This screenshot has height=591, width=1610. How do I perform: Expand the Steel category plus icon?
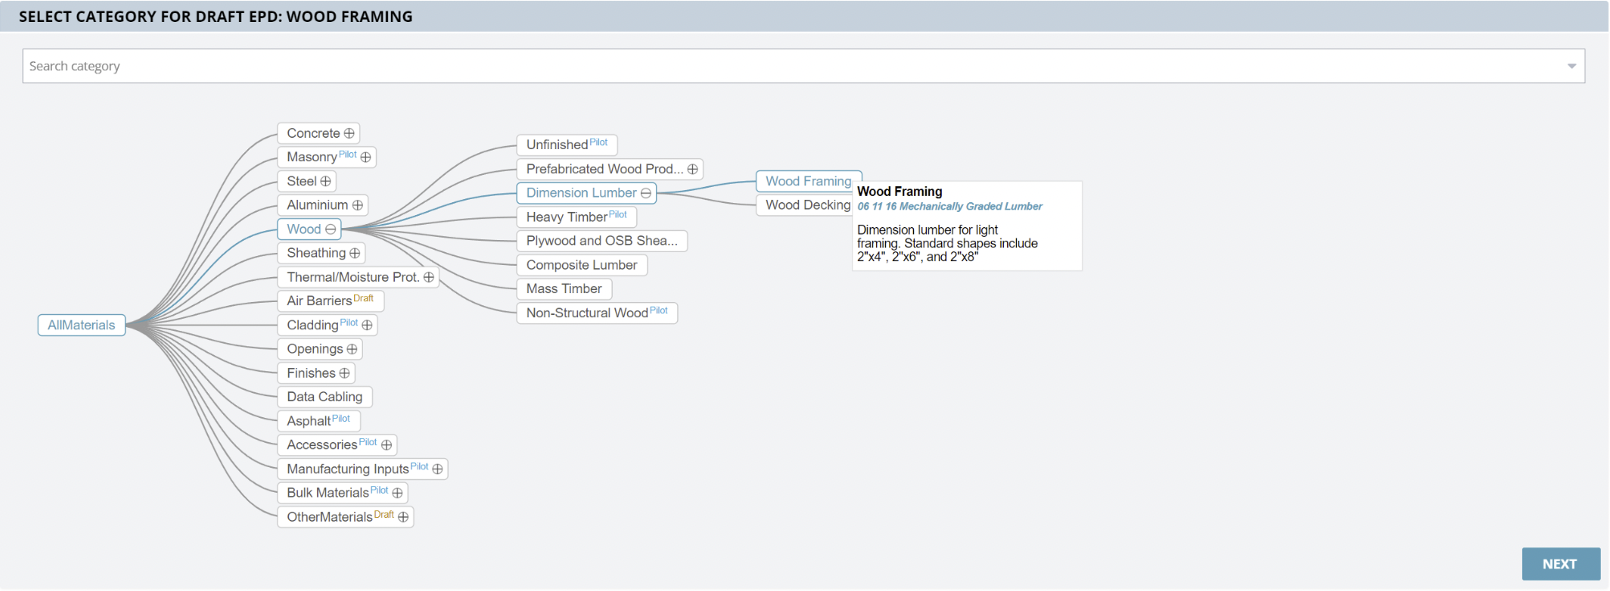[325, 182]
